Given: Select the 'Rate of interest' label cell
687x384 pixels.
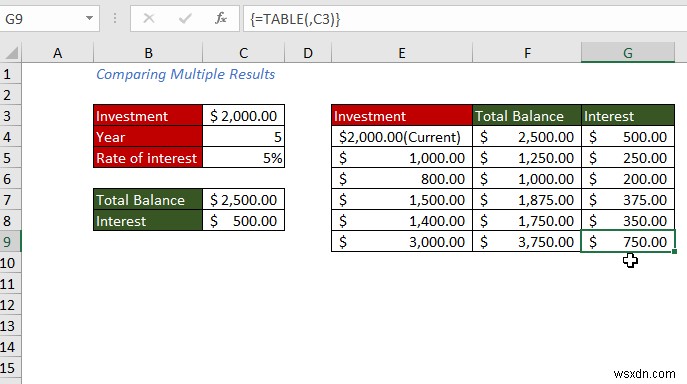Looking at the screenshot, I should tap(148, 158).
